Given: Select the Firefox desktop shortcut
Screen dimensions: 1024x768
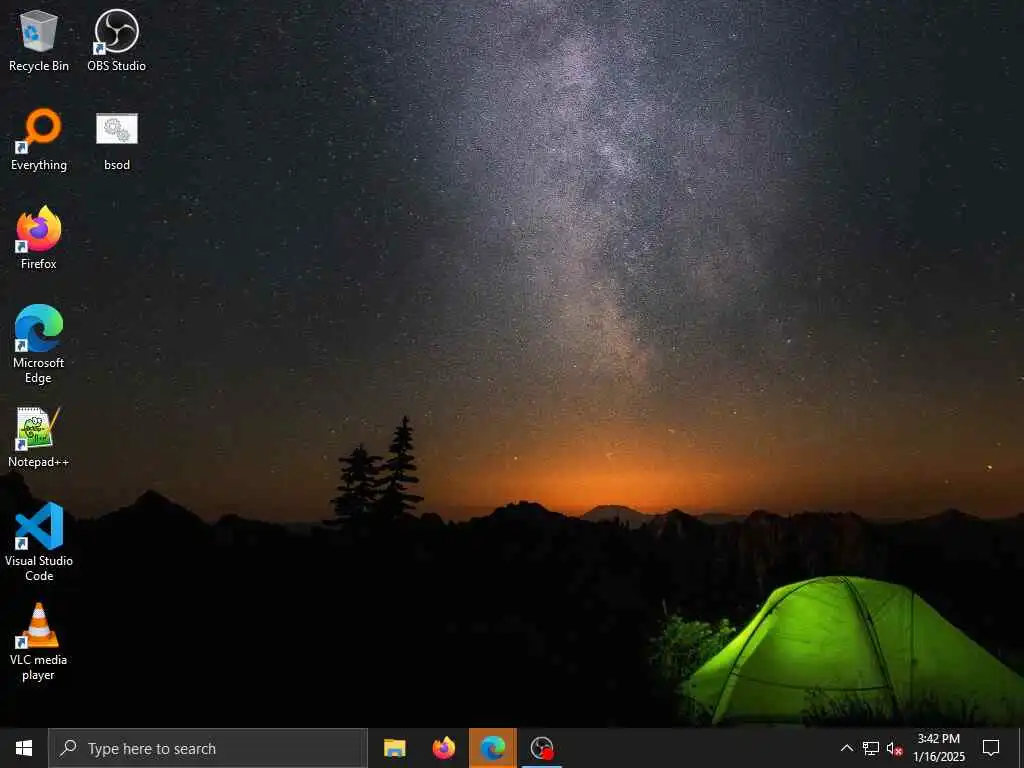Looking at the screenshot, I should click(x=39, y=238).
